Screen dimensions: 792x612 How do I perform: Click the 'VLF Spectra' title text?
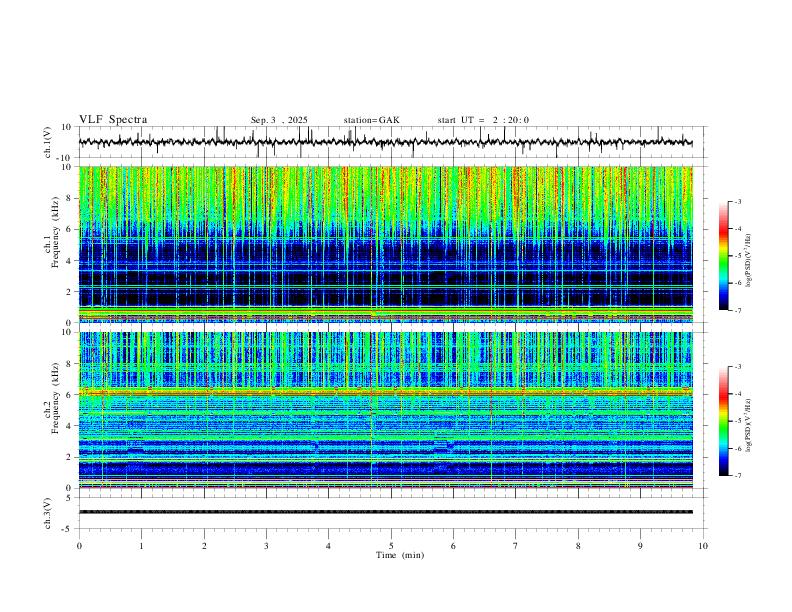point(113,120)
